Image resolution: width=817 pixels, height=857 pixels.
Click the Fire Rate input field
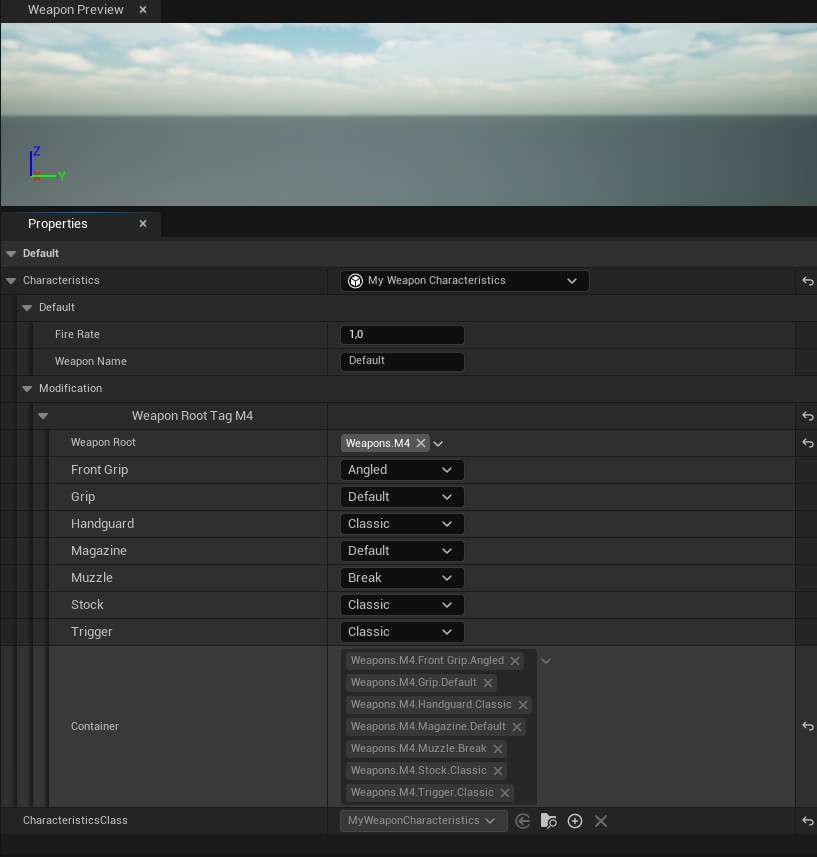click(402, 334)
